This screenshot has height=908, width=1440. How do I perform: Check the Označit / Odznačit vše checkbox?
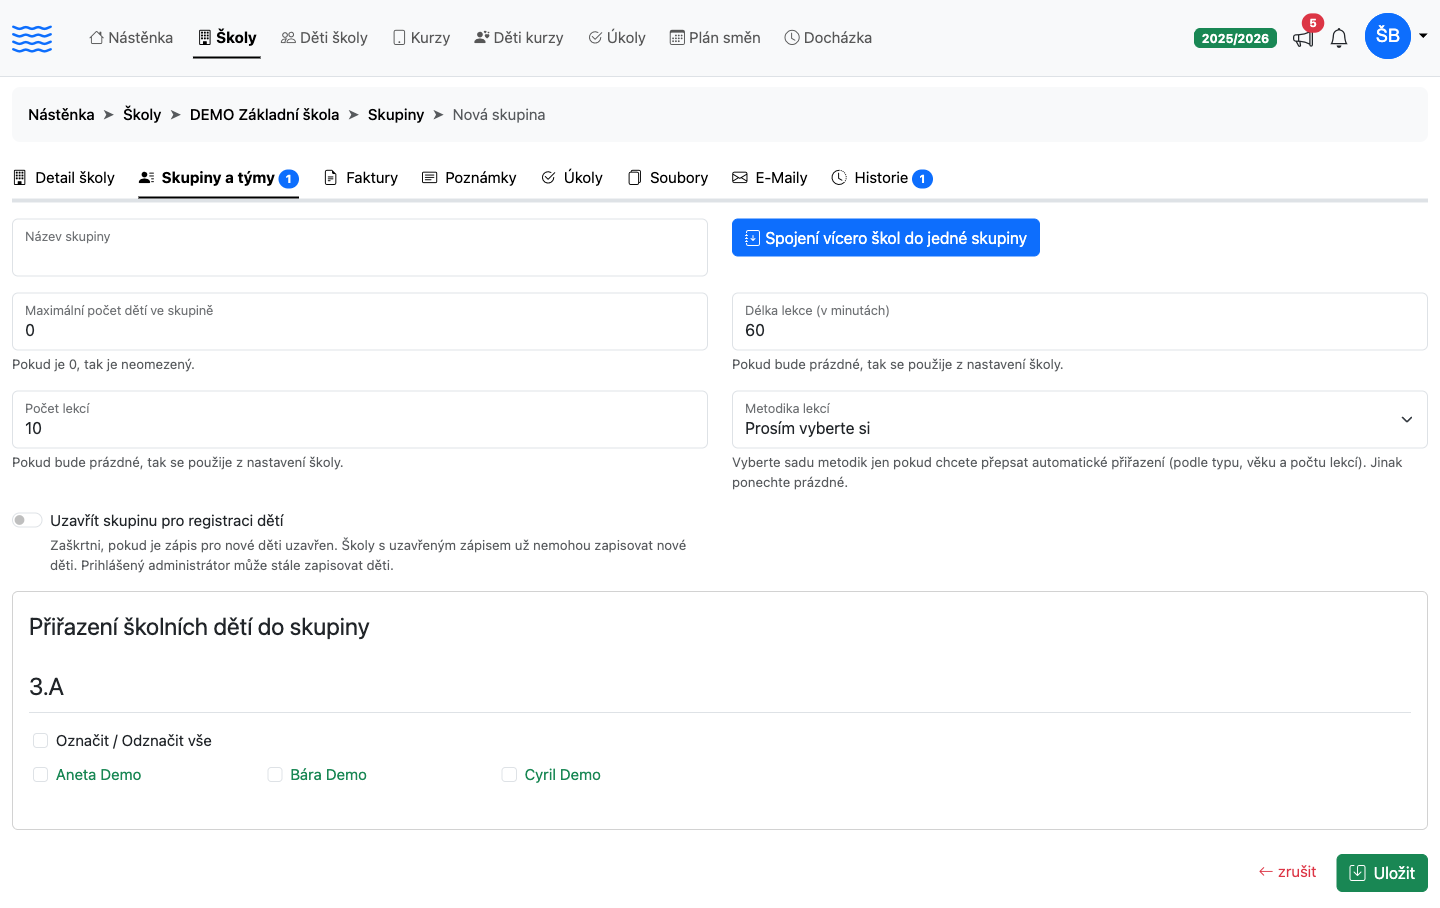(x=40, y=741)
